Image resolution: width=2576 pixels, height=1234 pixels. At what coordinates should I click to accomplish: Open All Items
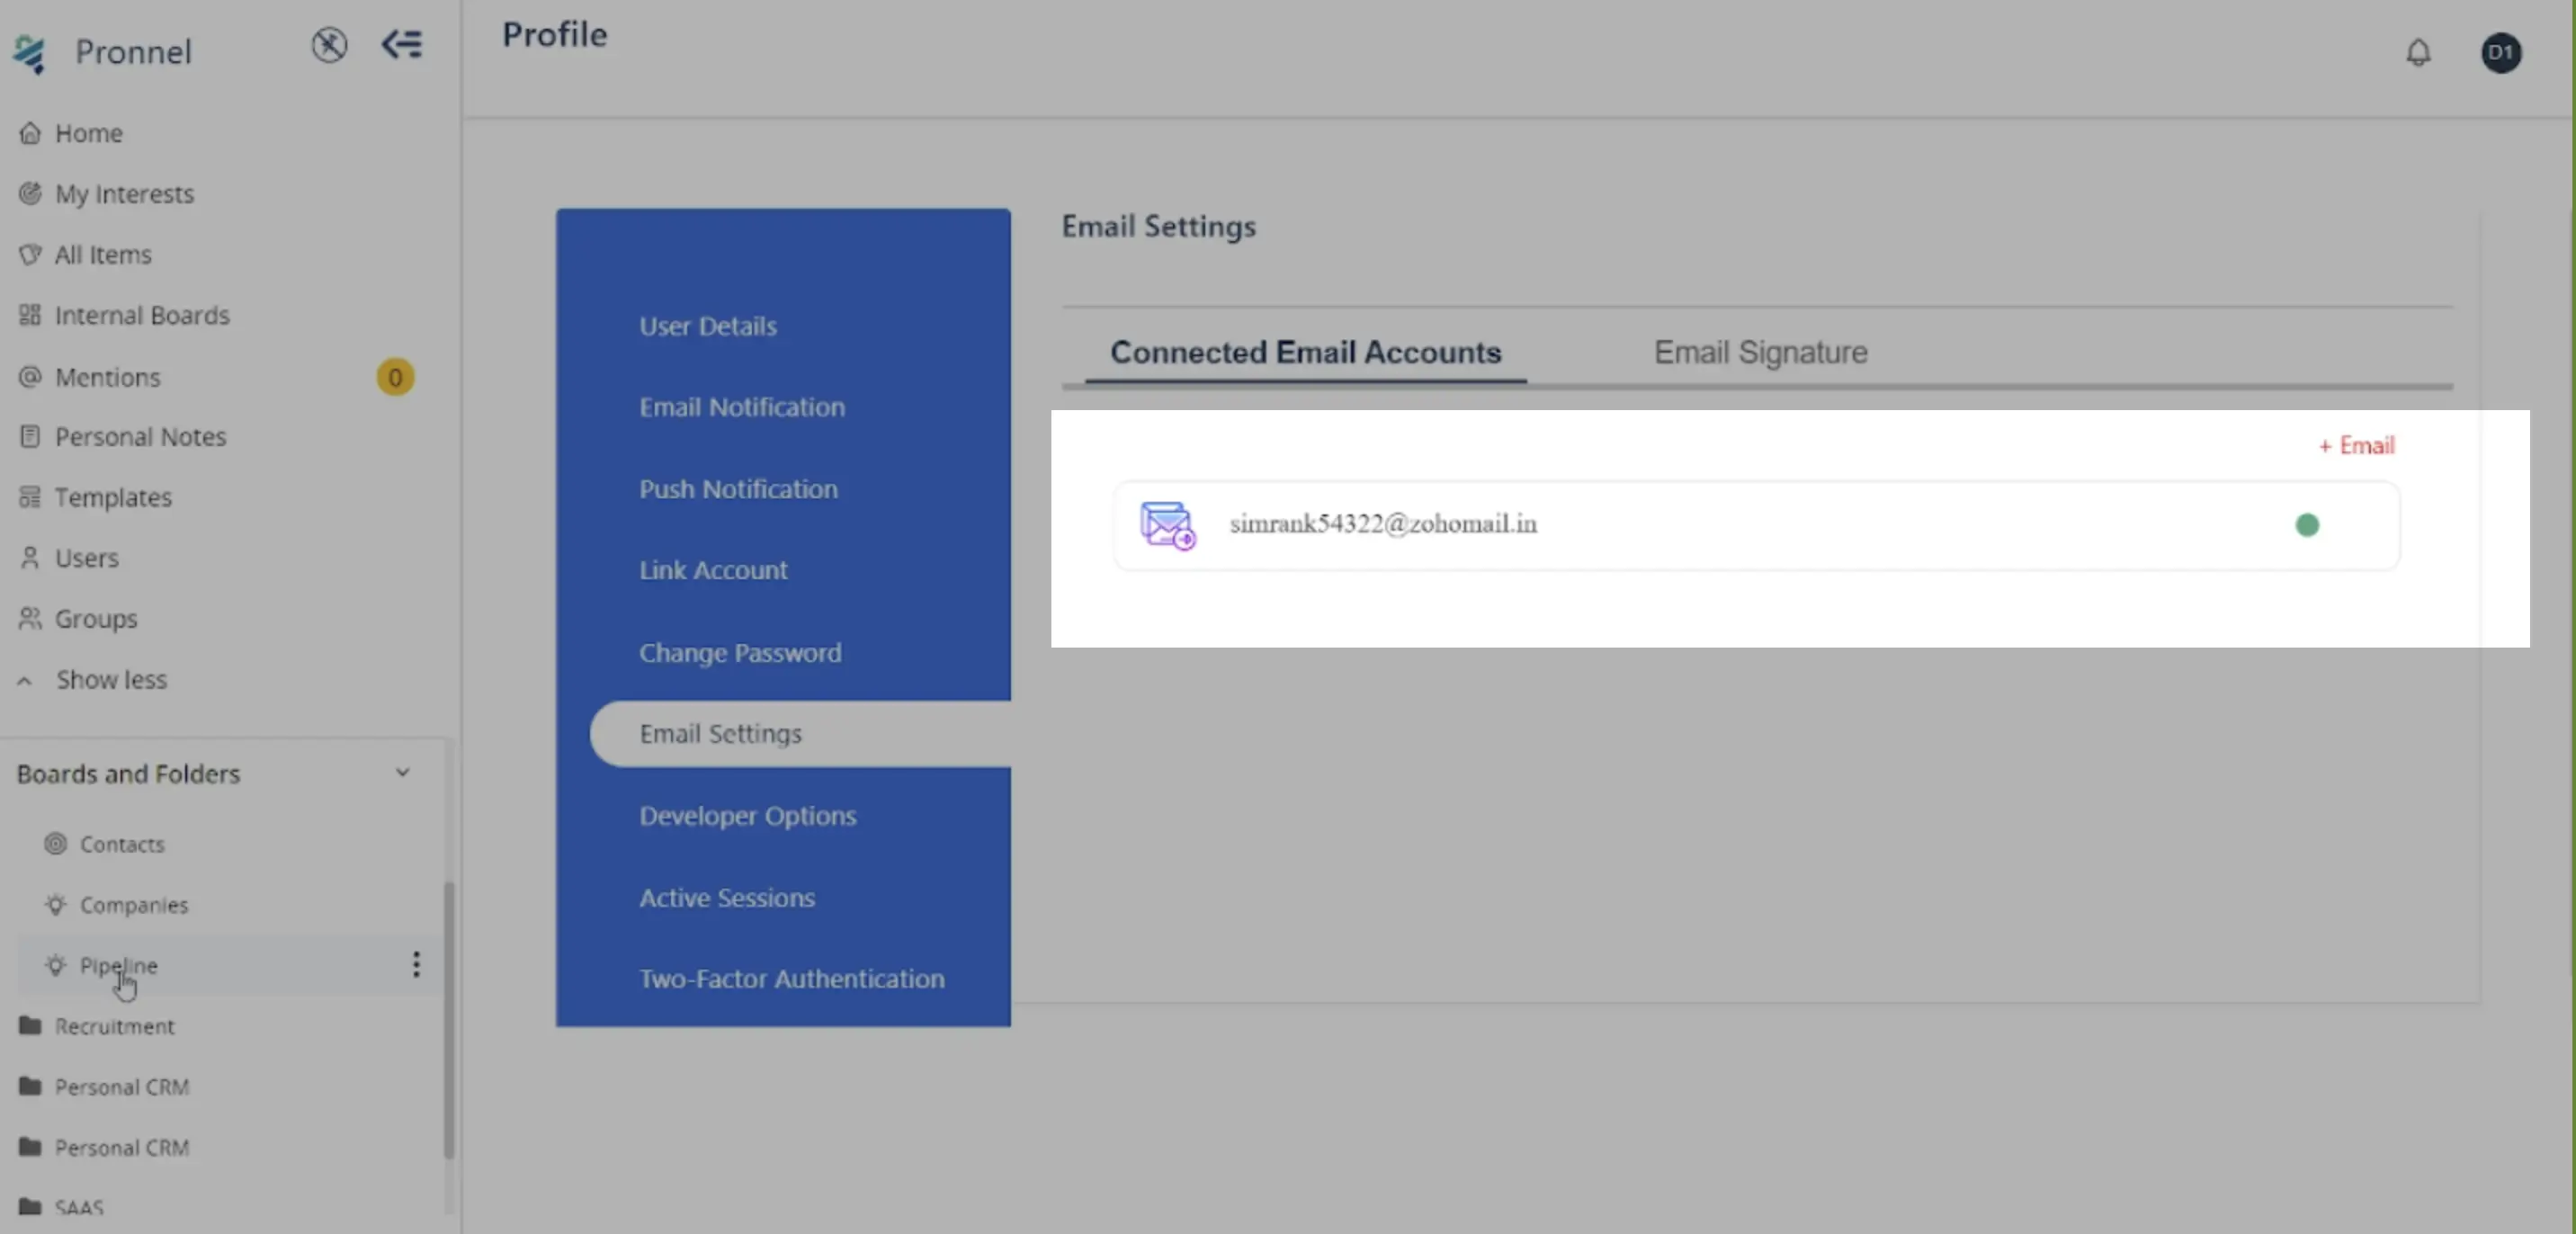[103, 255]
